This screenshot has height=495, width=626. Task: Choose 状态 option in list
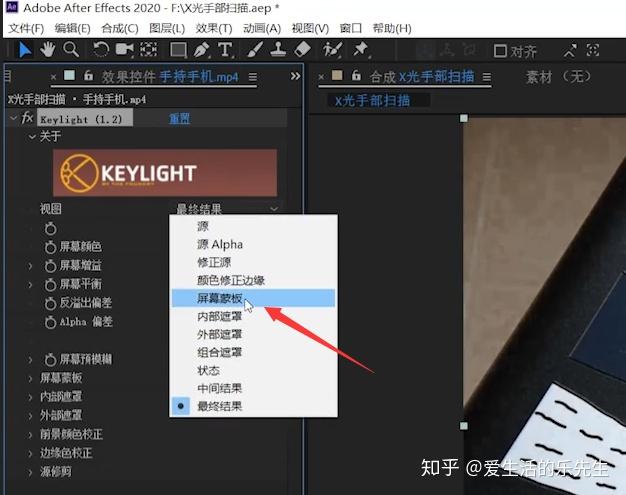pyautogui.click(x=254, y=370)
